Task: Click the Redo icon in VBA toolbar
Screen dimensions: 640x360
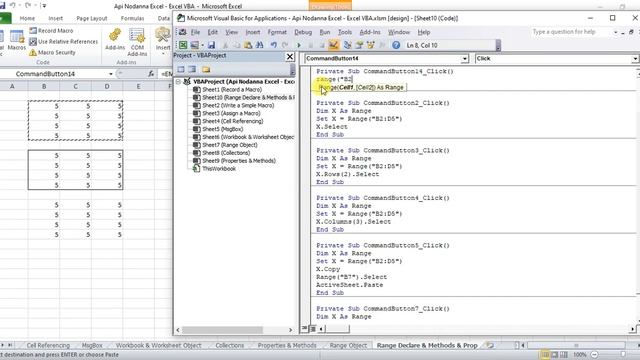Action: pos(285,45)
